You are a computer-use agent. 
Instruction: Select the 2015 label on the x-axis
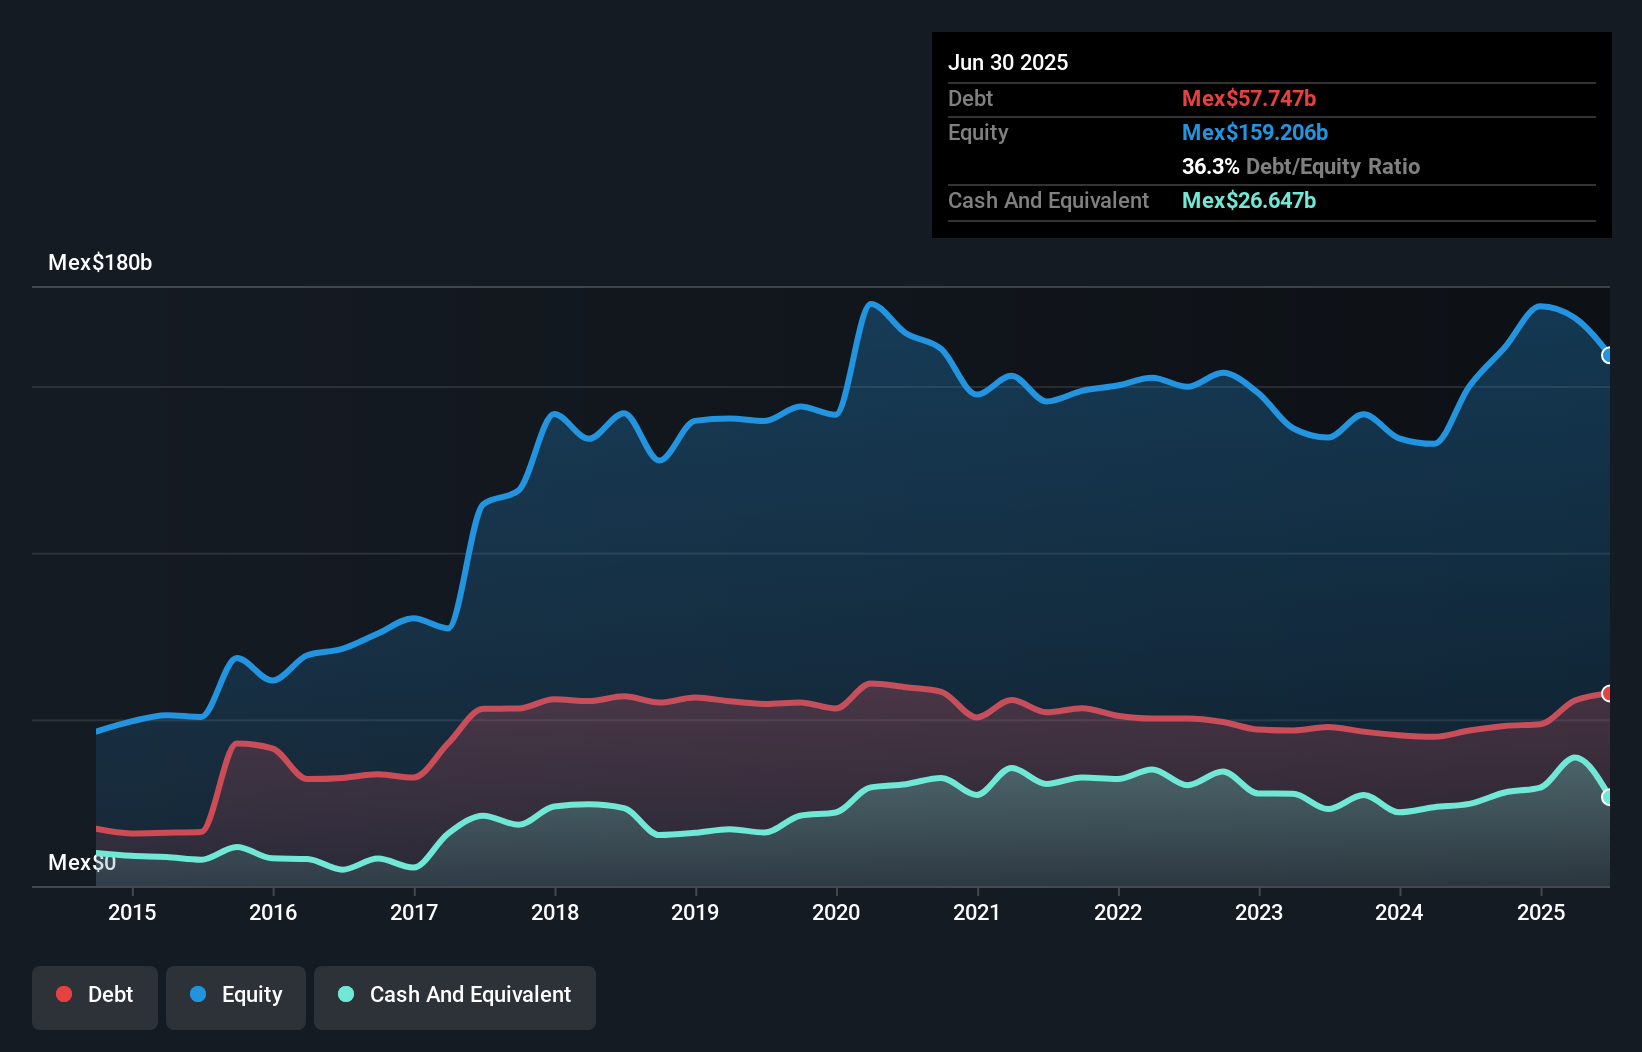132,912
